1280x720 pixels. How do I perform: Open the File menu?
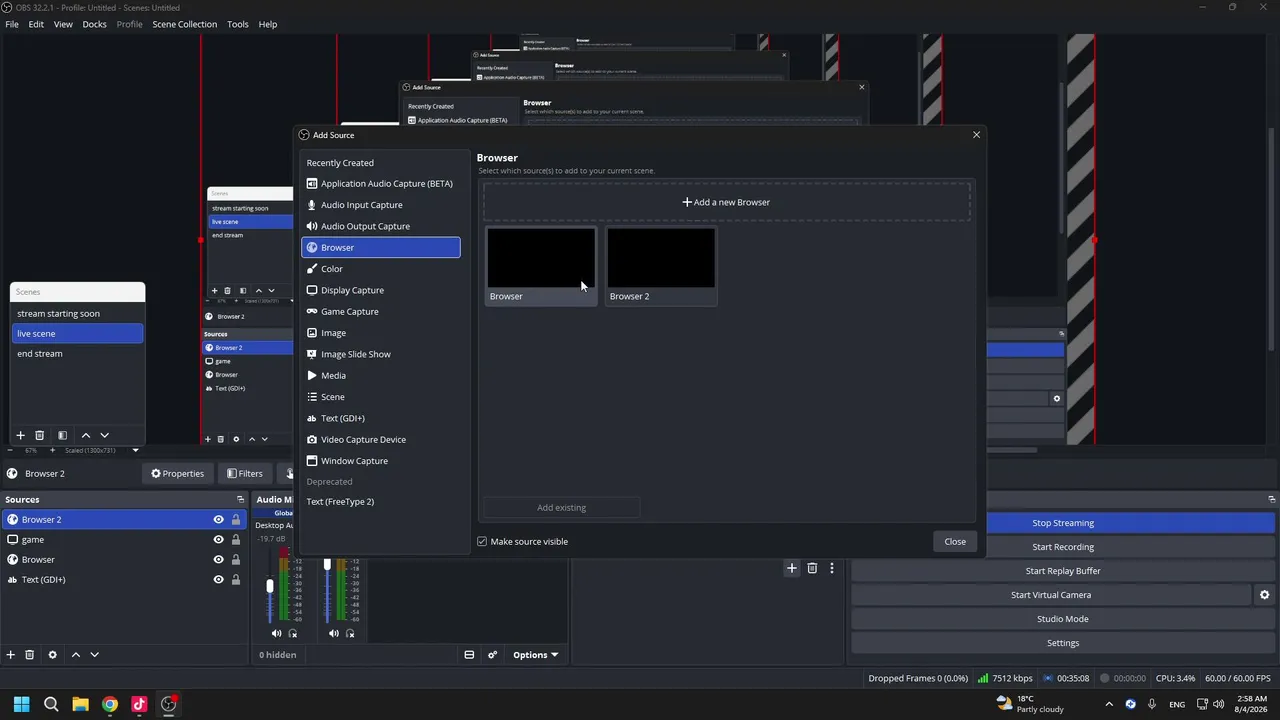(12, 24)
